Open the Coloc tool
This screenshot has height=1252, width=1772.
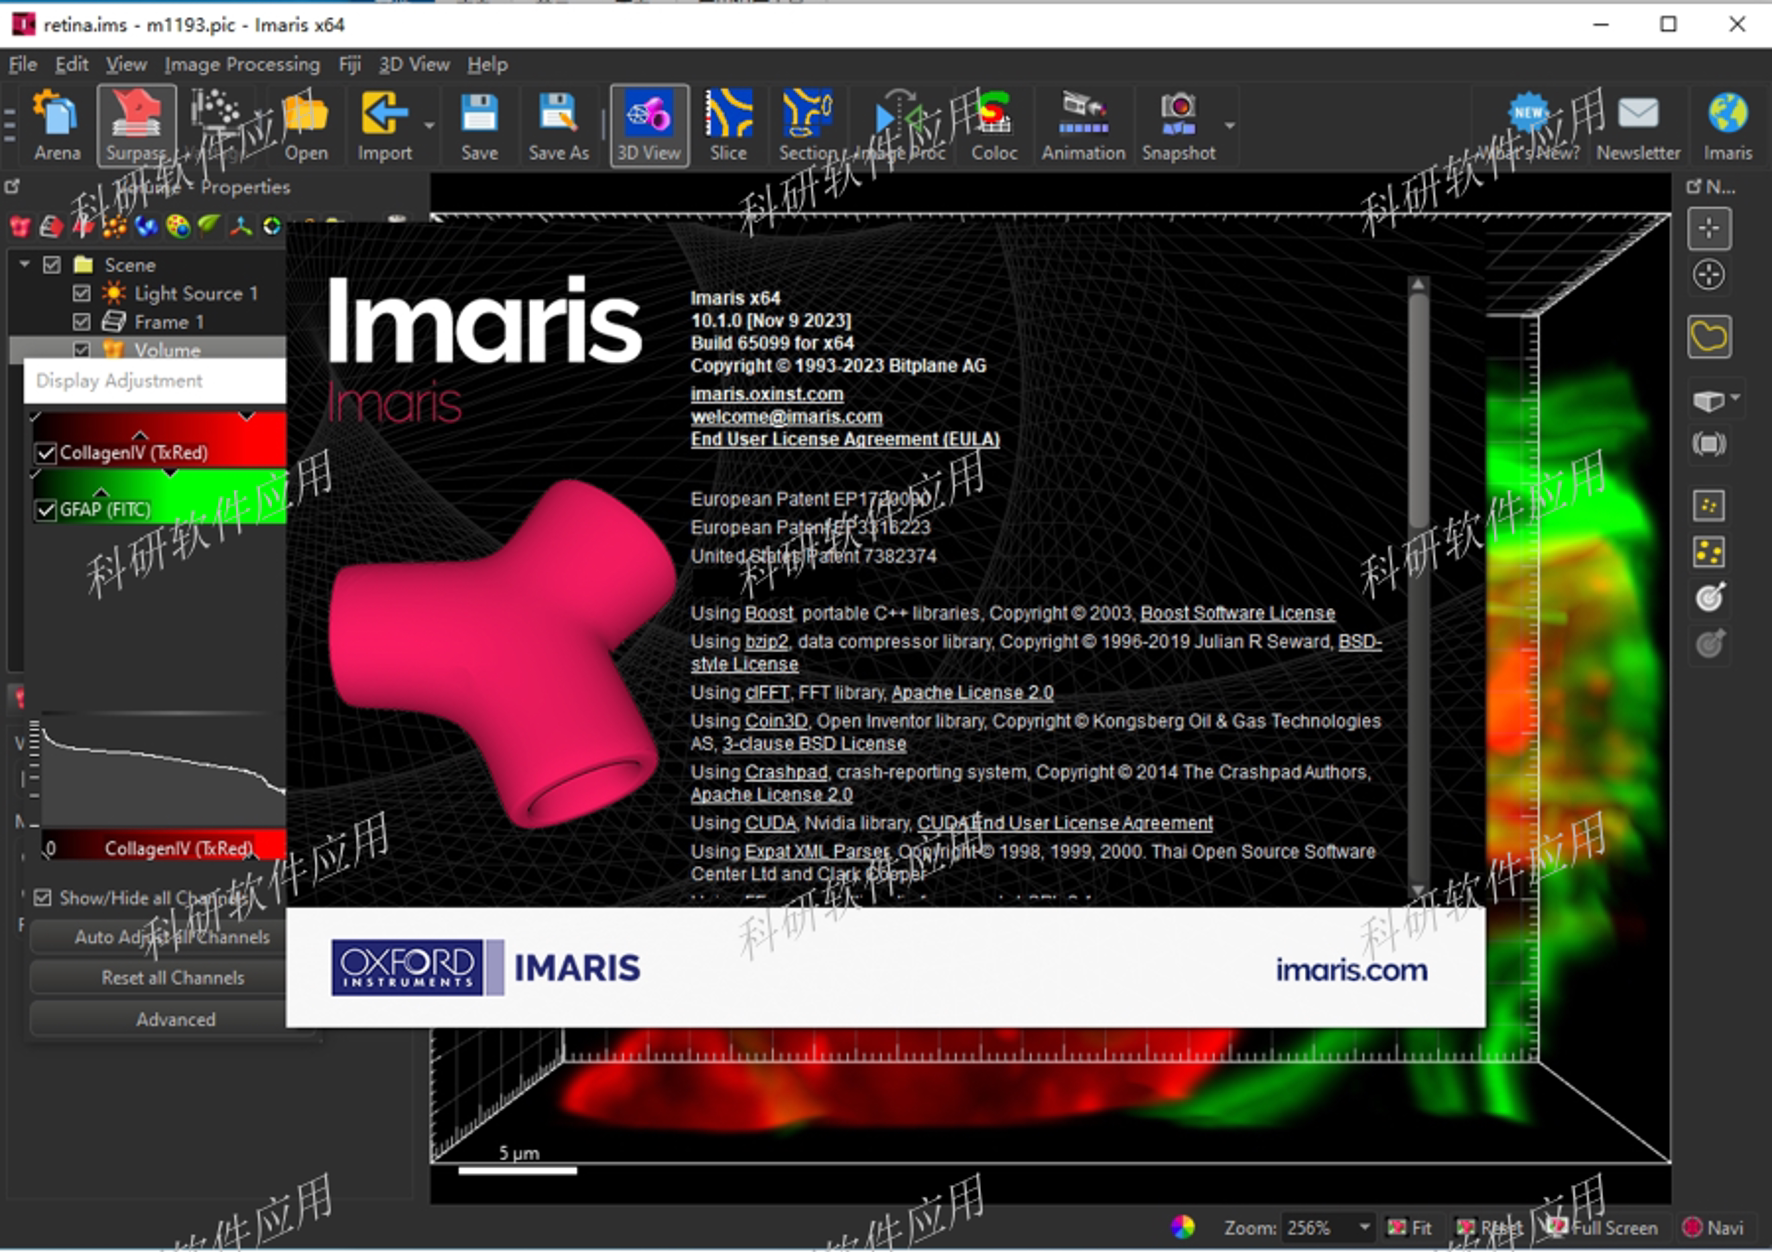994,126
